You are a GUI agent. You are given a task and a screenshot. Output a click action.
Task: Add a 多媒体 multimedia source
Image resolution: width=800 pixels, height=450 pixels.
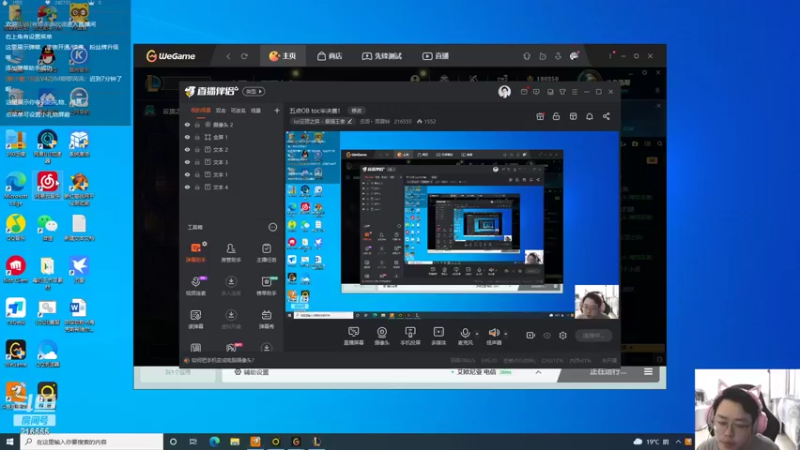[x=438, y=336]
